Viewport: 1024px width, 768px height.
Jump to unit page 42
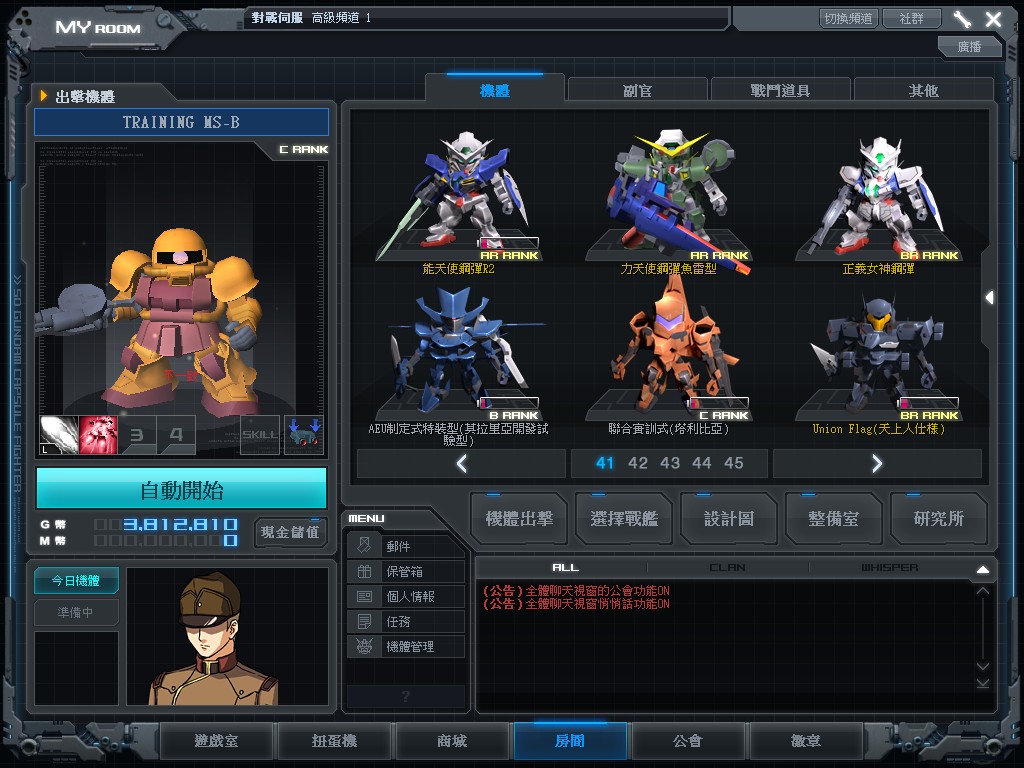click(637, 463)
